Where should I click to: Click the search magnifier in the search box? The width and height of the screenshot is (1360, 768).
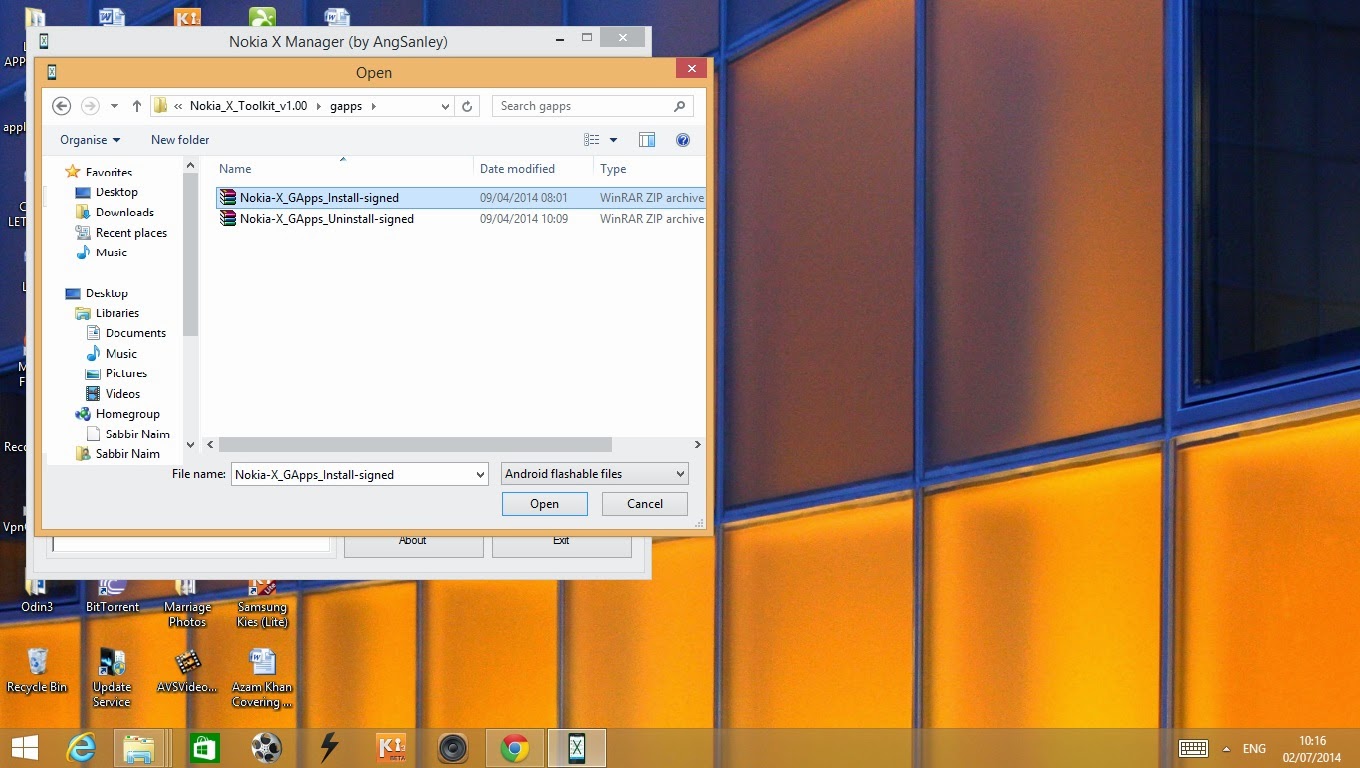[679, 106]
